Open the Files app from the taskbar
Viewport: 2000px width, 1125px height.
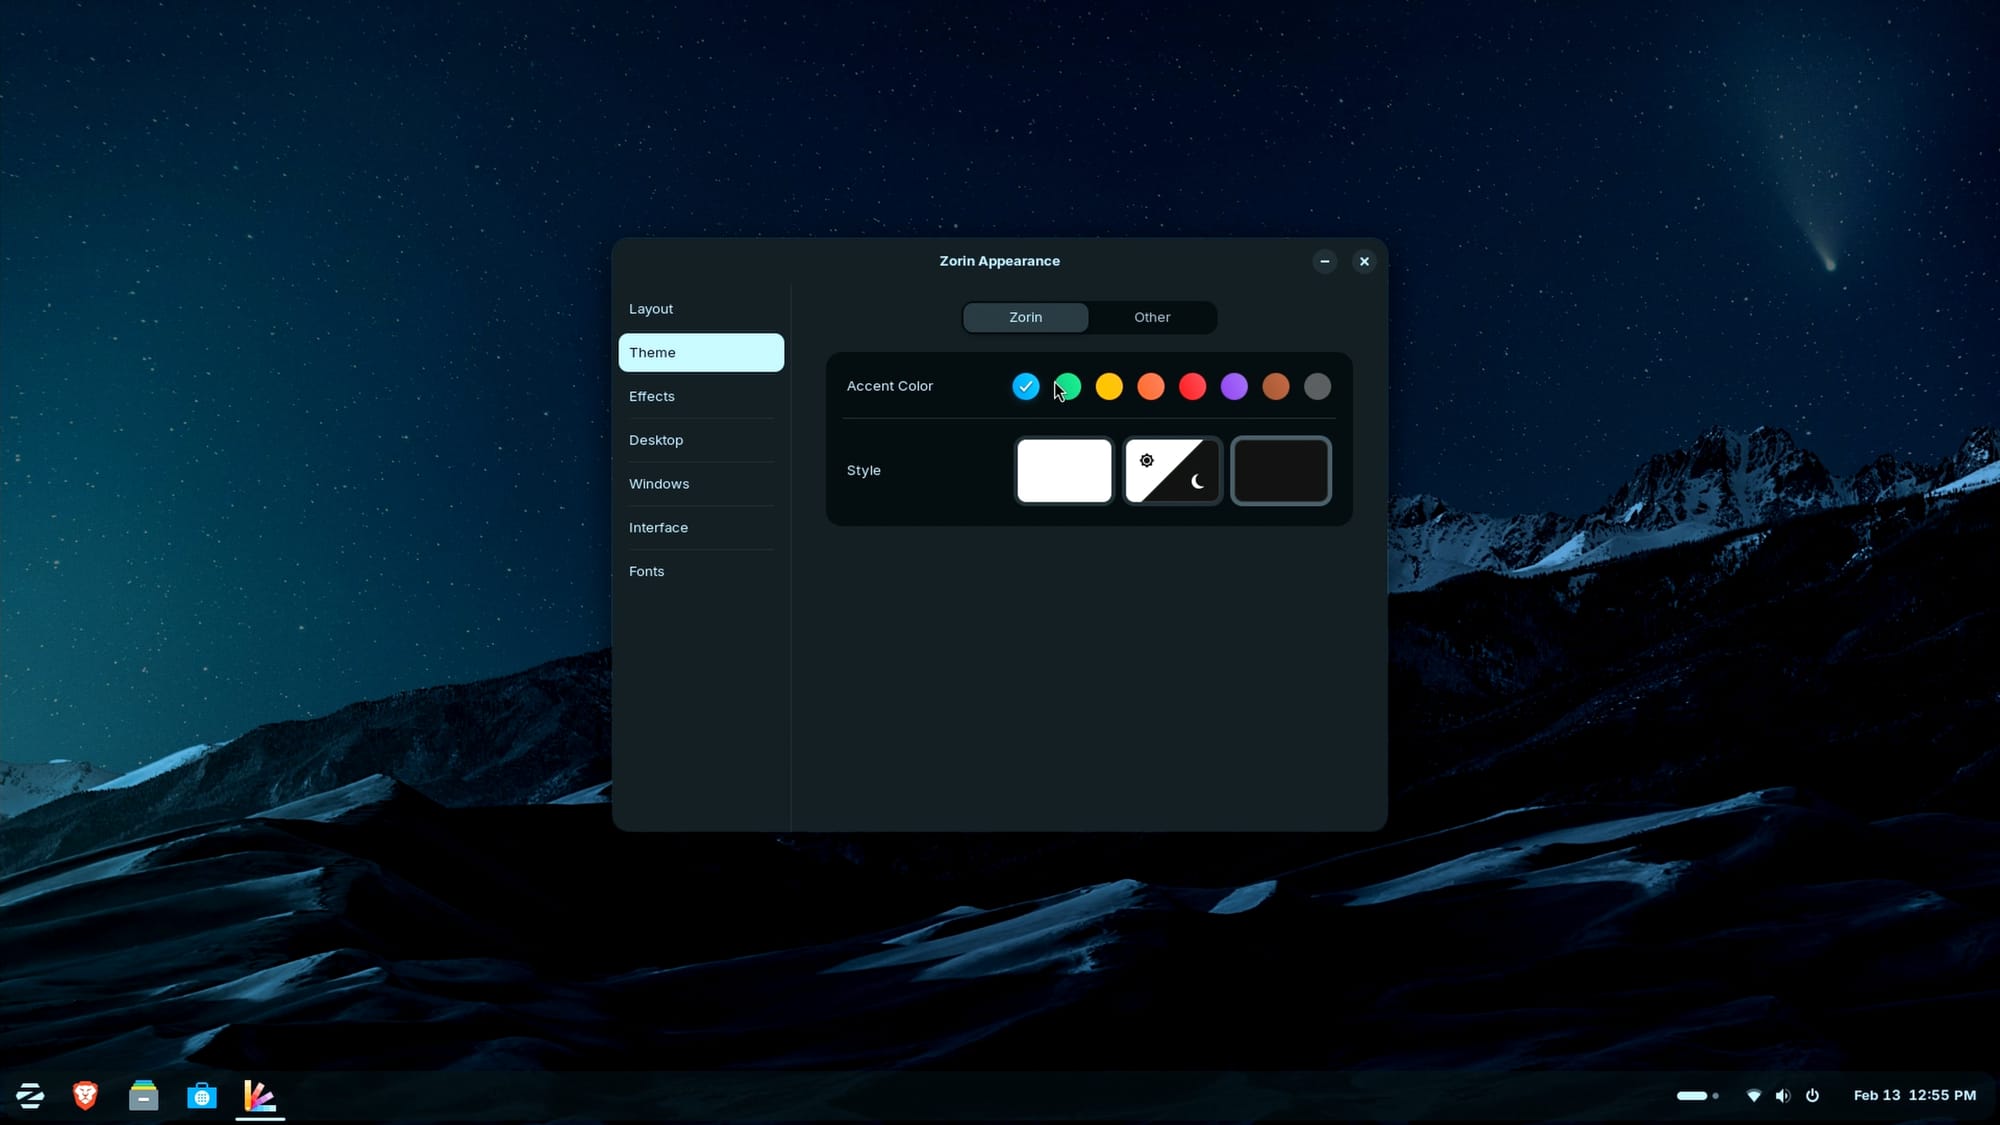click(x=144, y=1095)
